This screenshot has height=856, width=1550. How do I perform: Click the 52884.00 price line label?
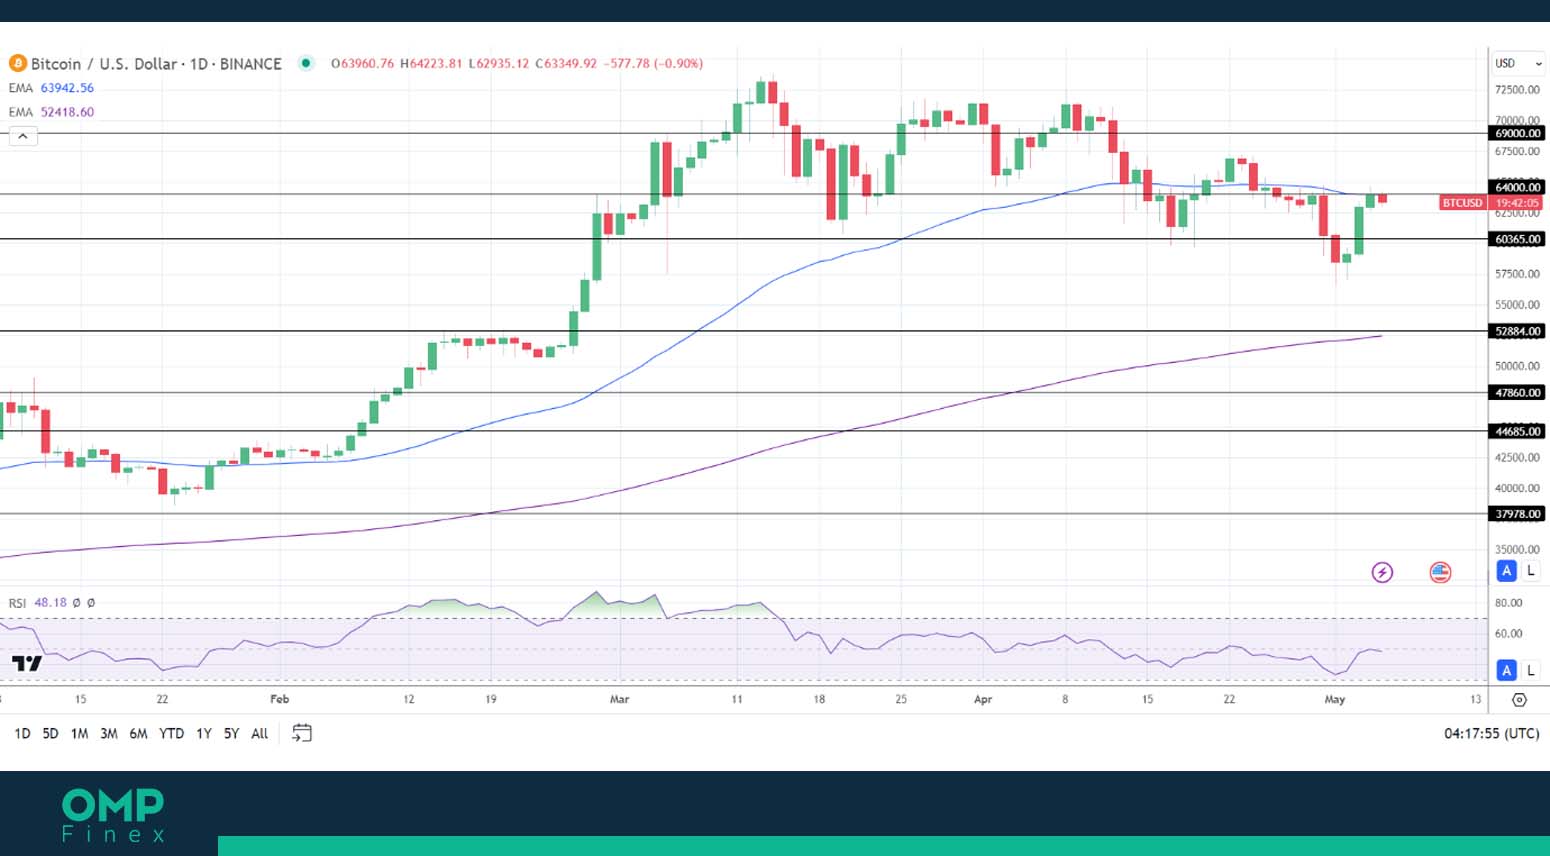pyautogui.click(x=1517, y=331)
